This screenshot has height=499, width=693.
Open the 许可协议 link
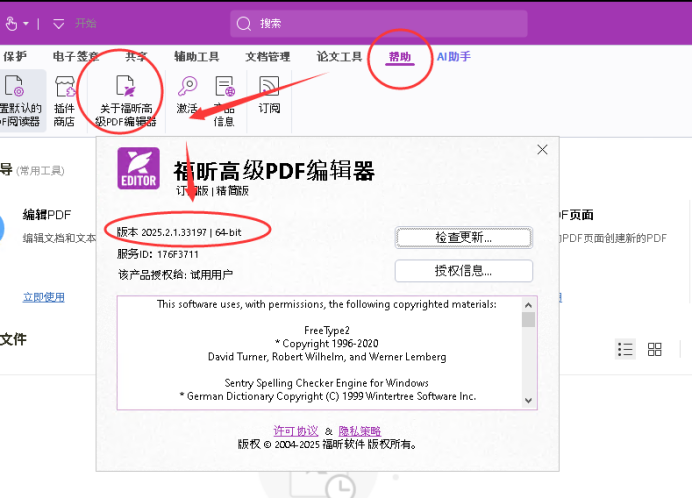[x=295, y=430]
